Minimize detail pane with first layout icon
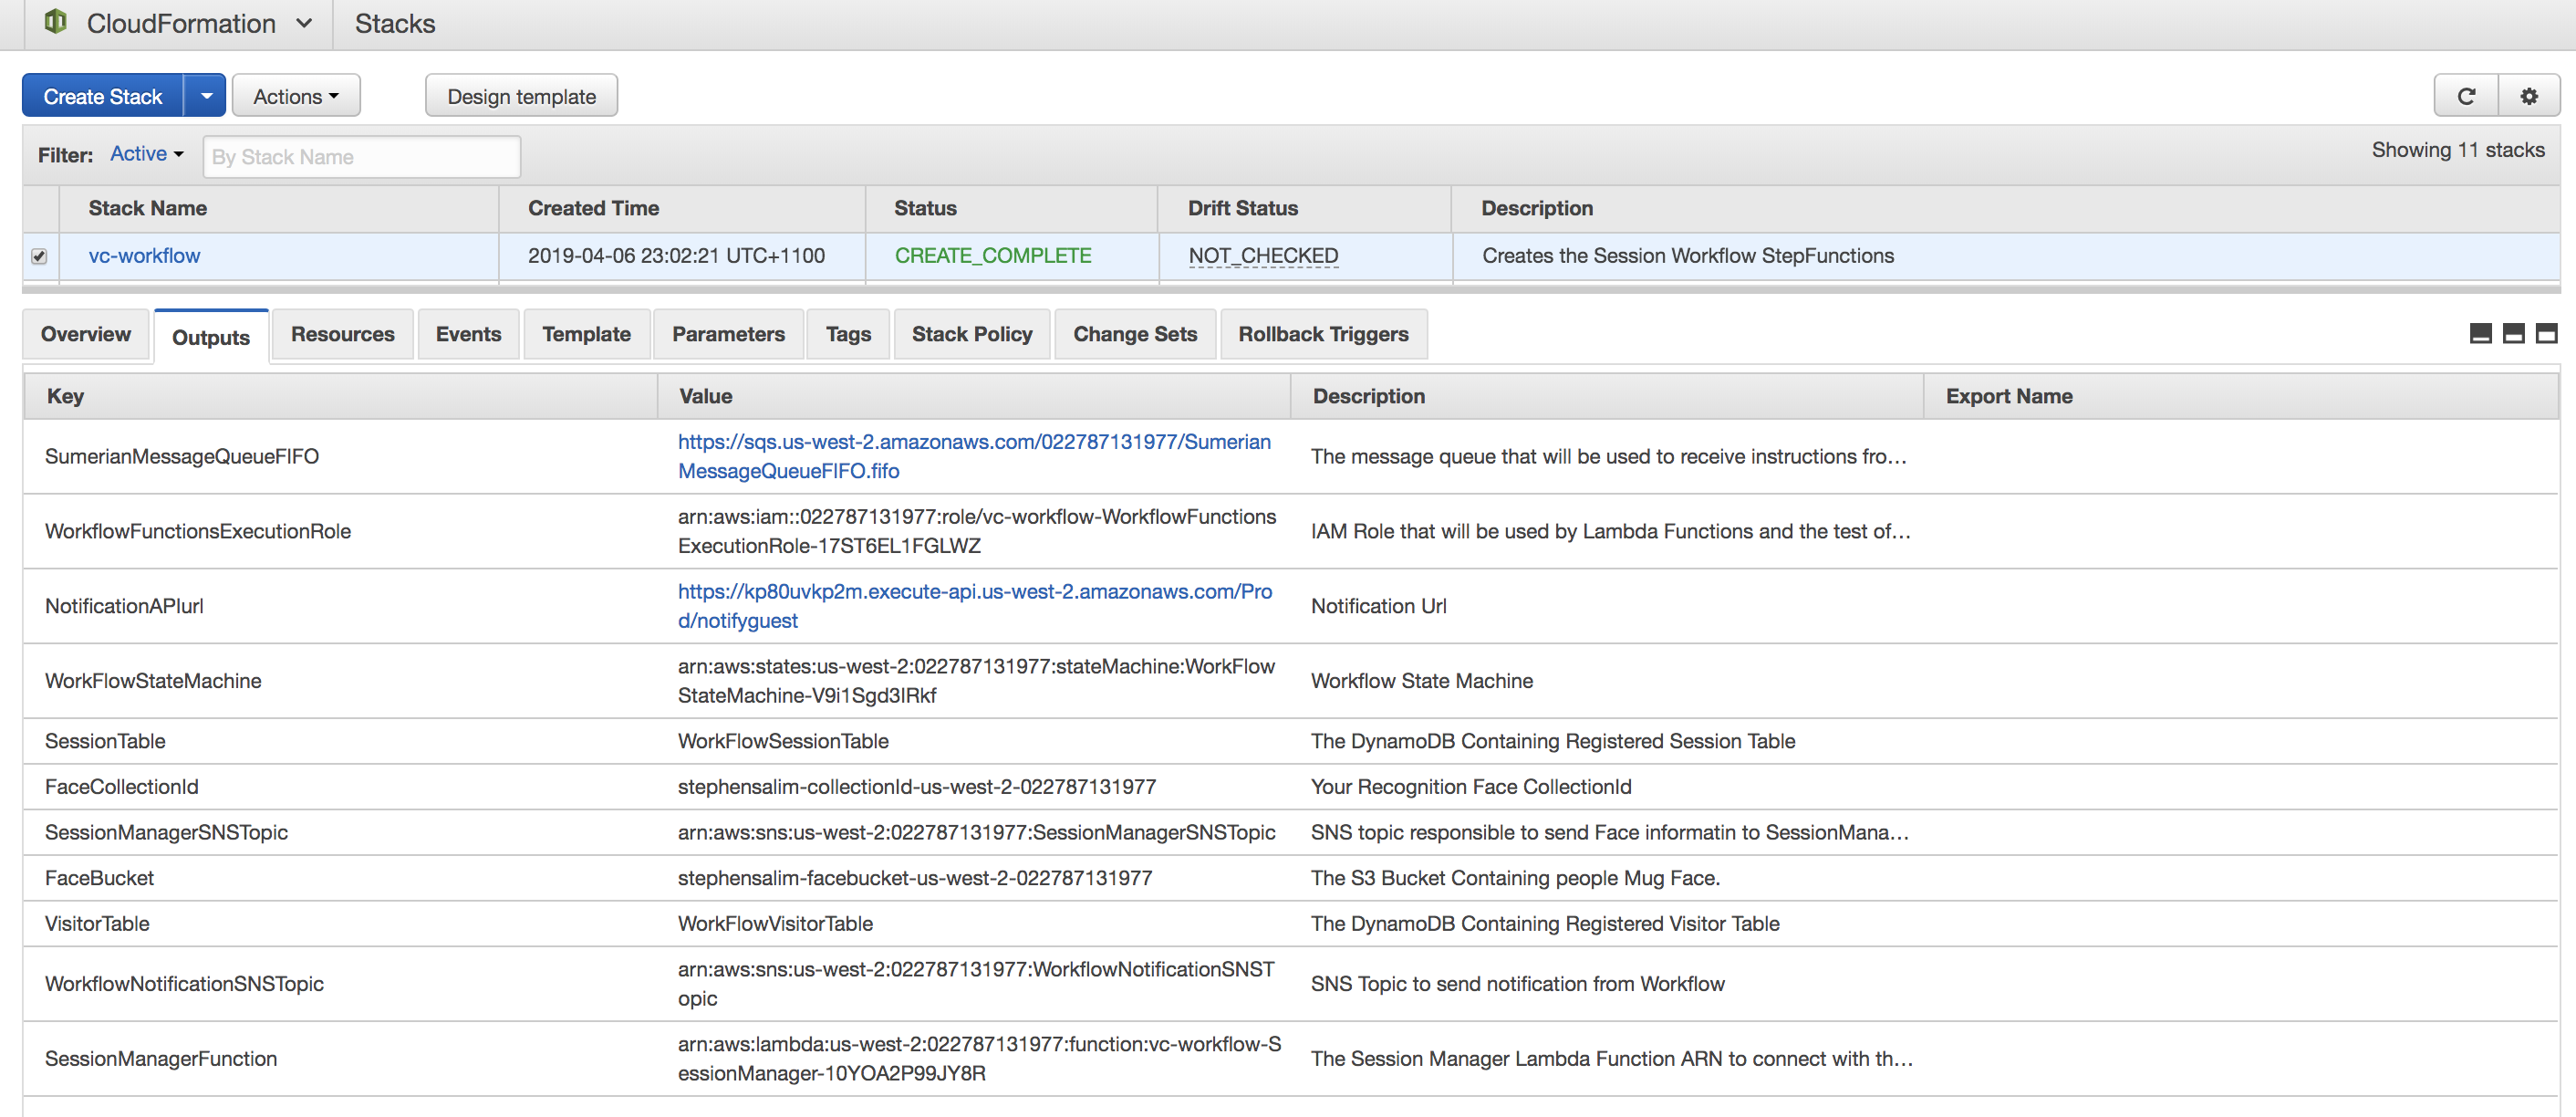 (x=2480, y=334)
